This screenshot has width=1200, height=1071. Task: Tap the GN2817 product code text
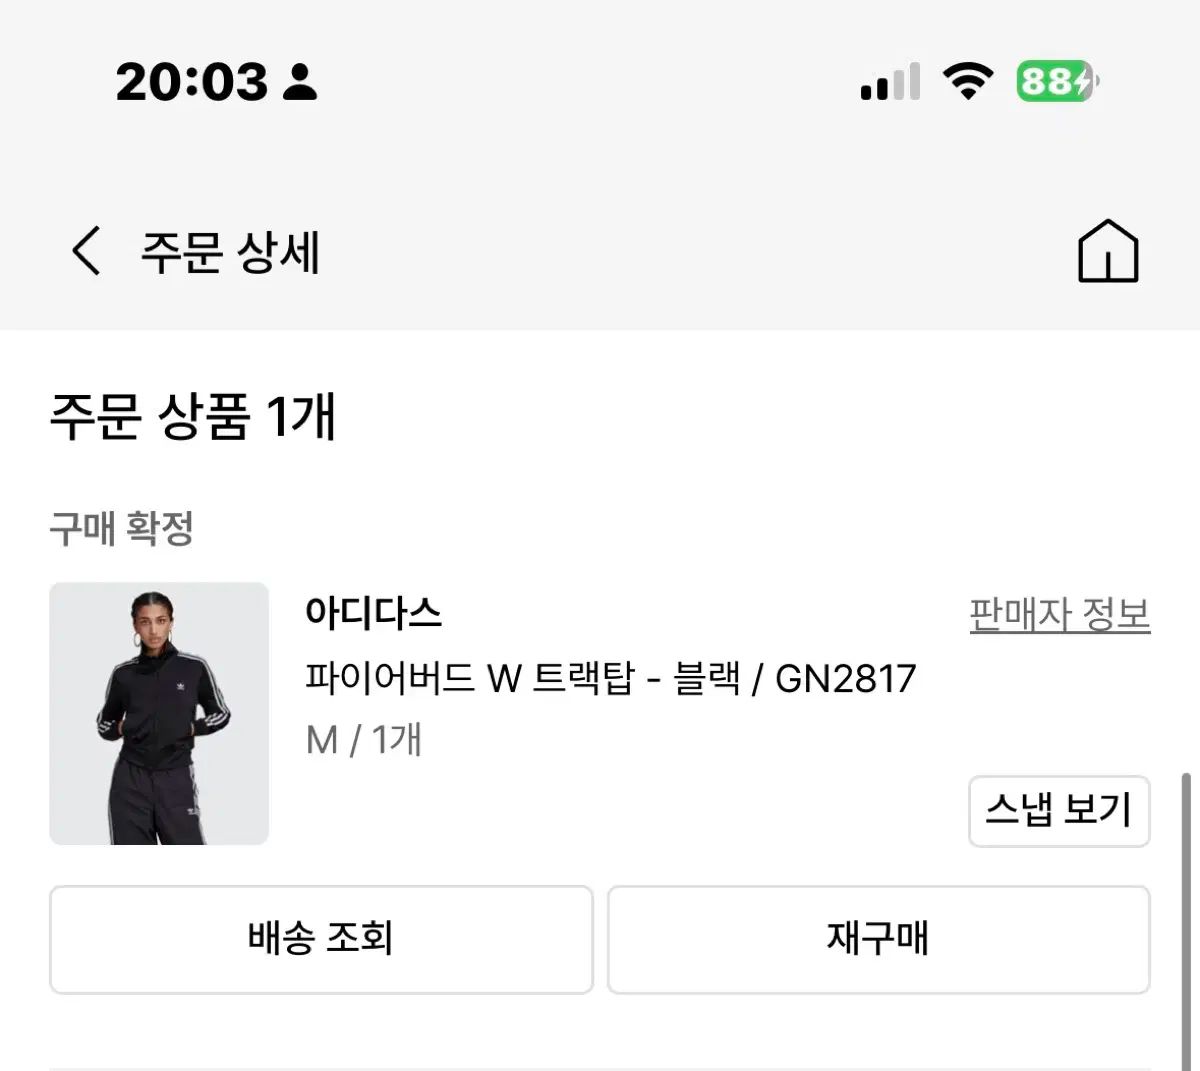pos(846,679)
